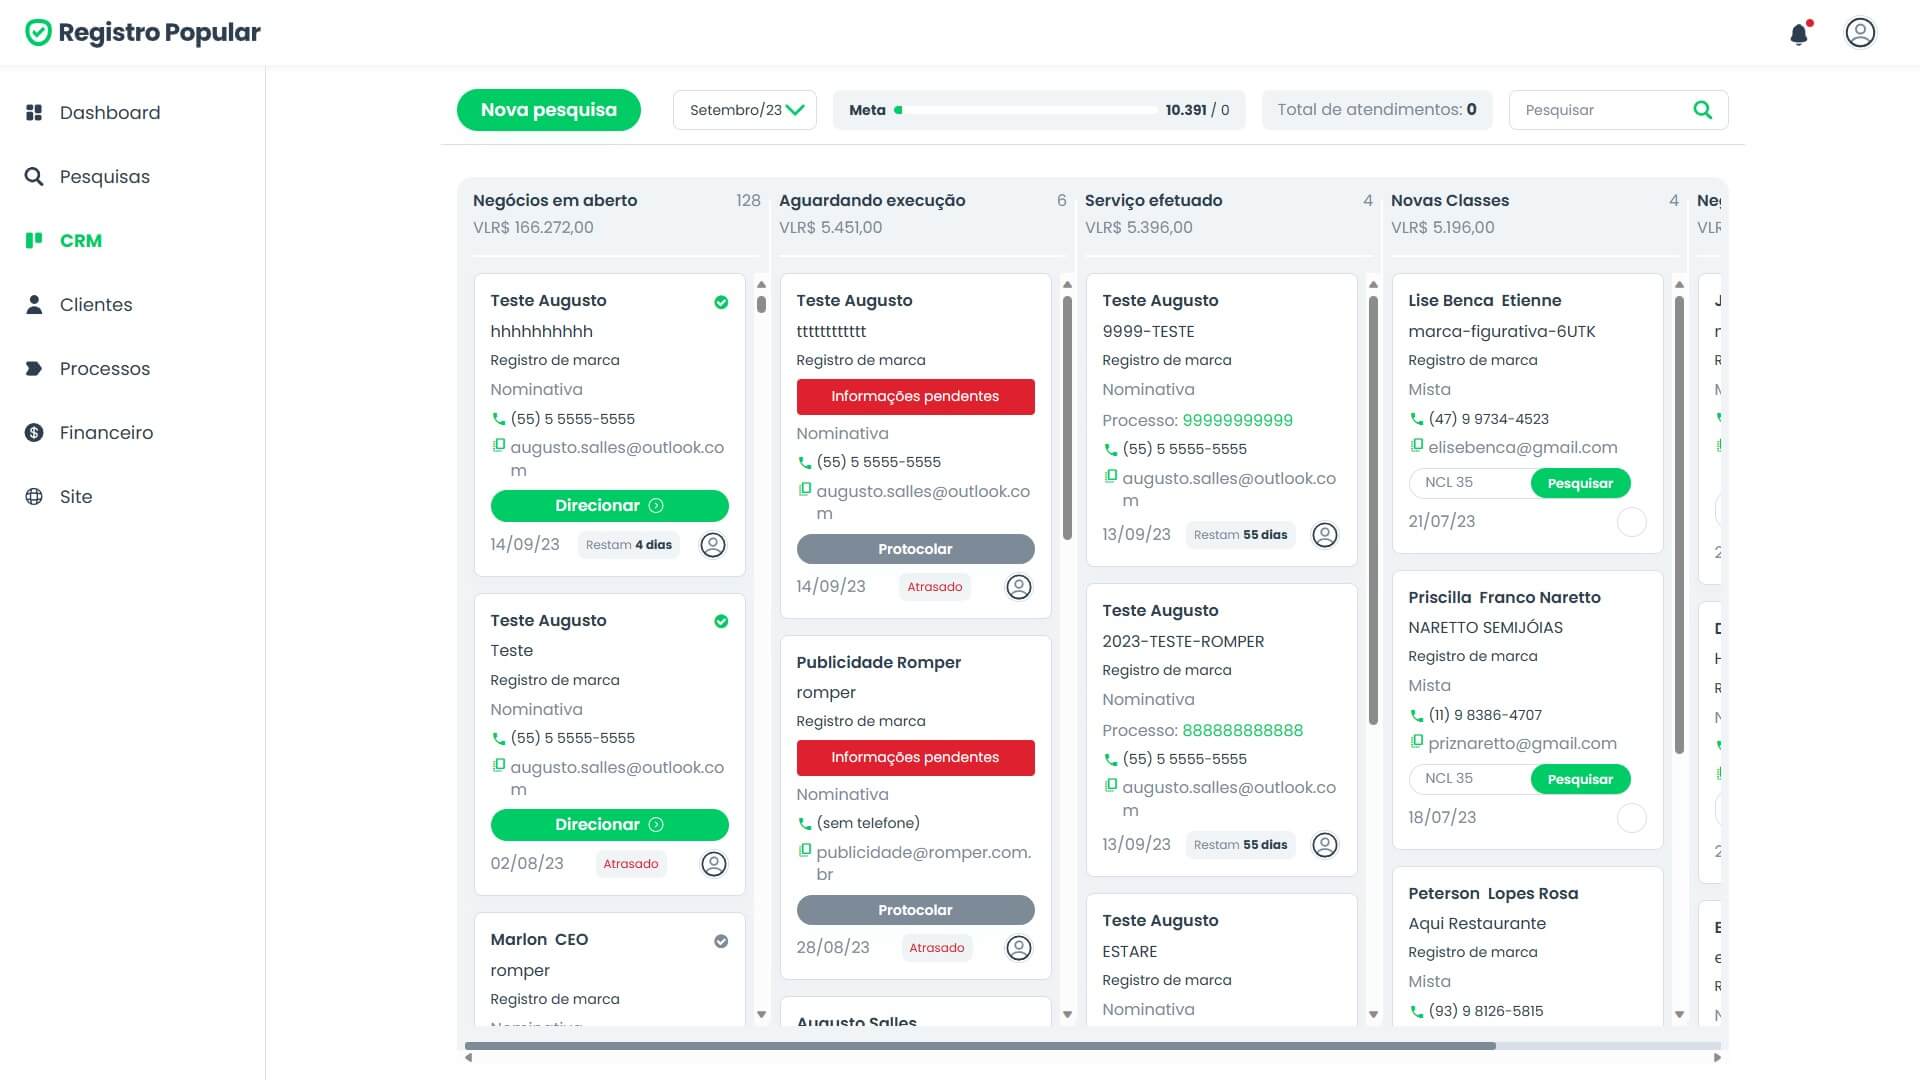Click the search magnifier icon in Pesquisar field
The image size is (1920, 1080).
[1702, 110]
